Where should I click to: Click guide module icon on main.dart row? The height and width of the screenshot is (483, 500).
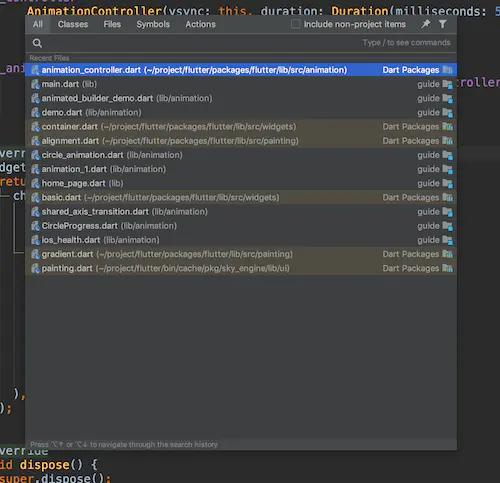447,85
